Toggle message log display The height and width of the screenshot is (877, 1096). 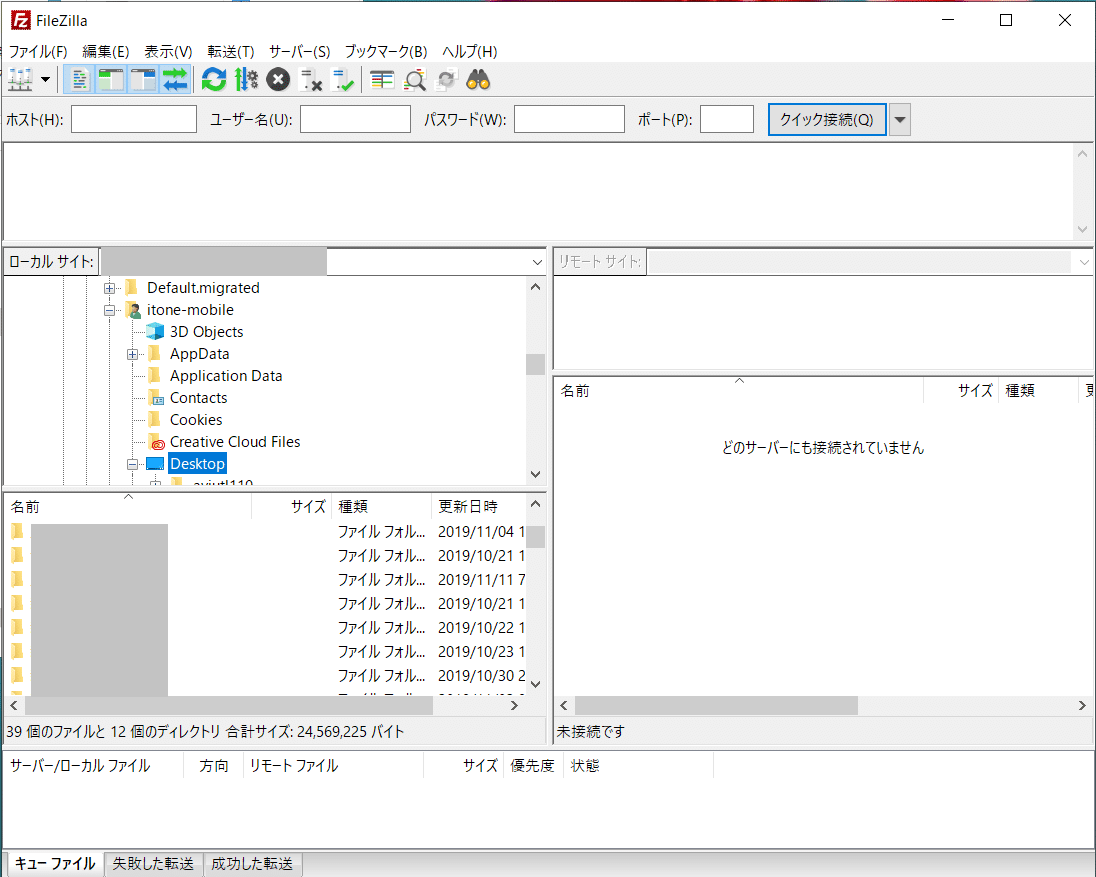click(x=78, y=80)
